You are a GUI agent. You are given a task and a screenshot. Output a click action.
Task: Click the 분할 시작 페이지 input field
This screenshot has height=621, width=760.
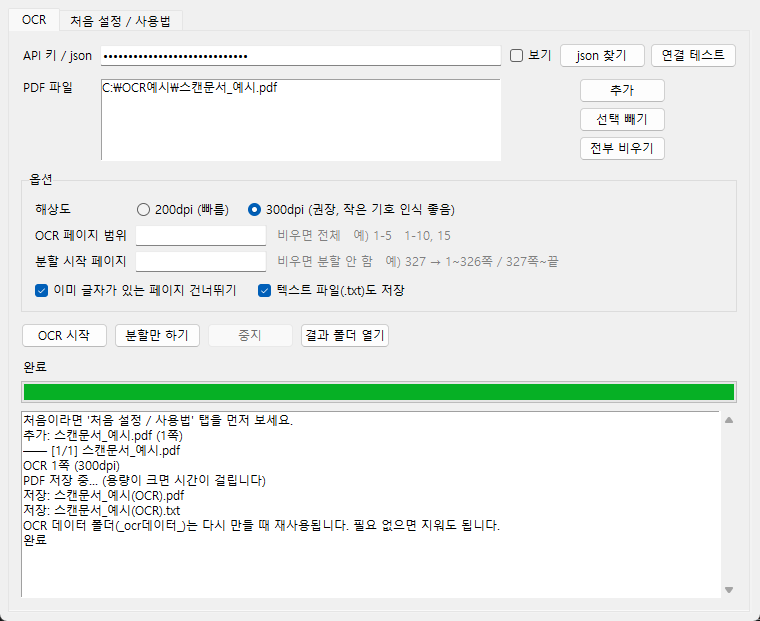[201, 262]
